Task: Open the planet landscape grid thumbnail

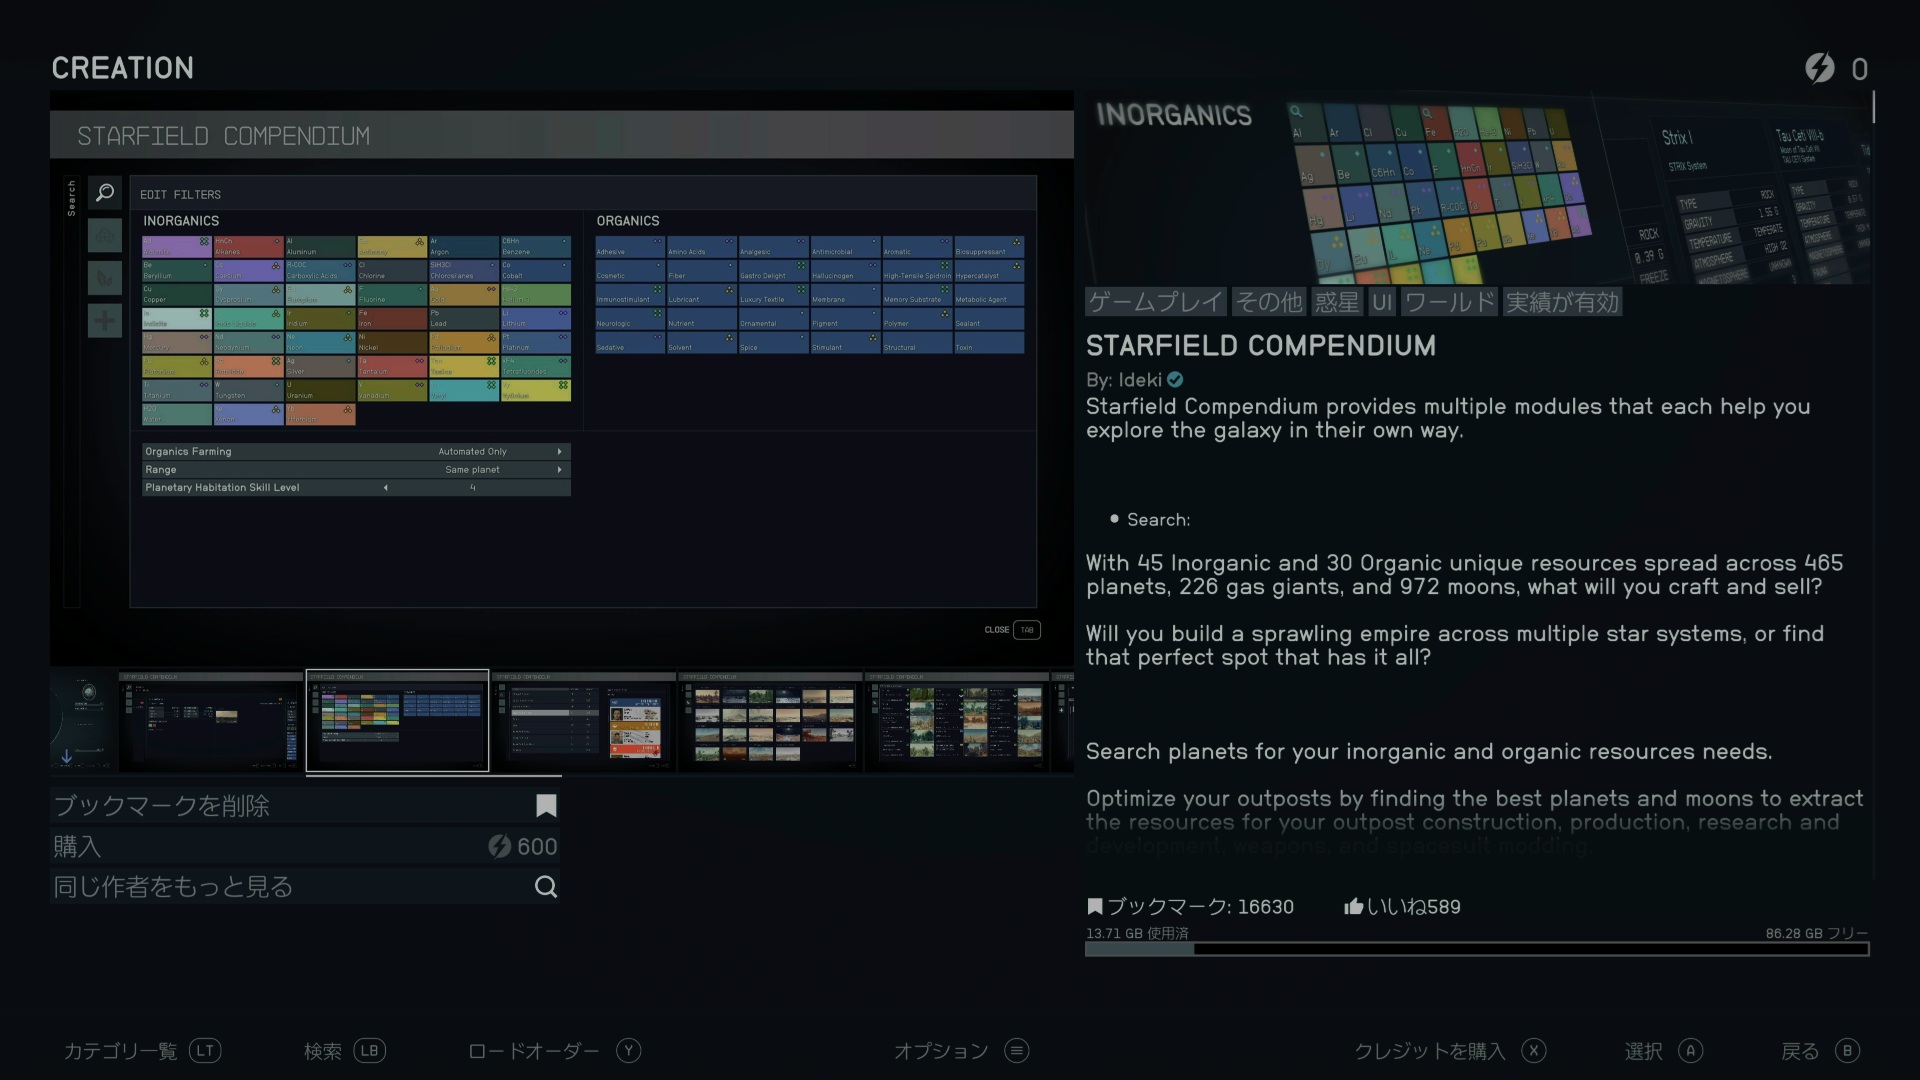Action: 771,721
